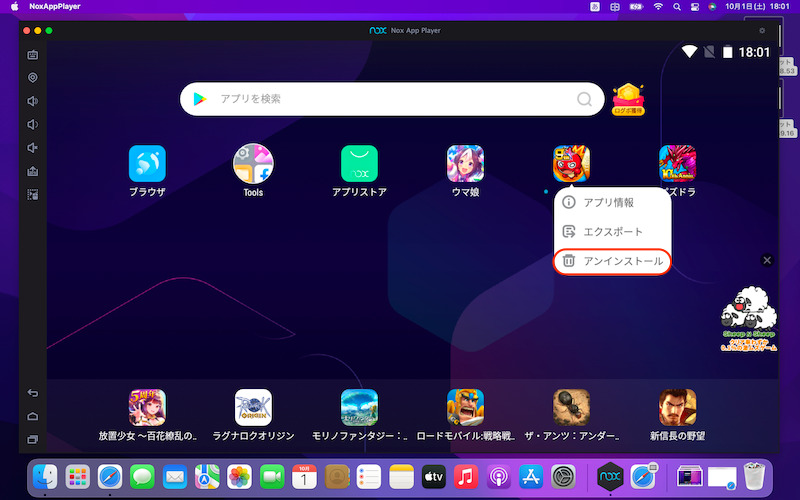This screenshot has width=800, height=500.
Task: Launch the アプリストア app store
Action: [359, 164]
